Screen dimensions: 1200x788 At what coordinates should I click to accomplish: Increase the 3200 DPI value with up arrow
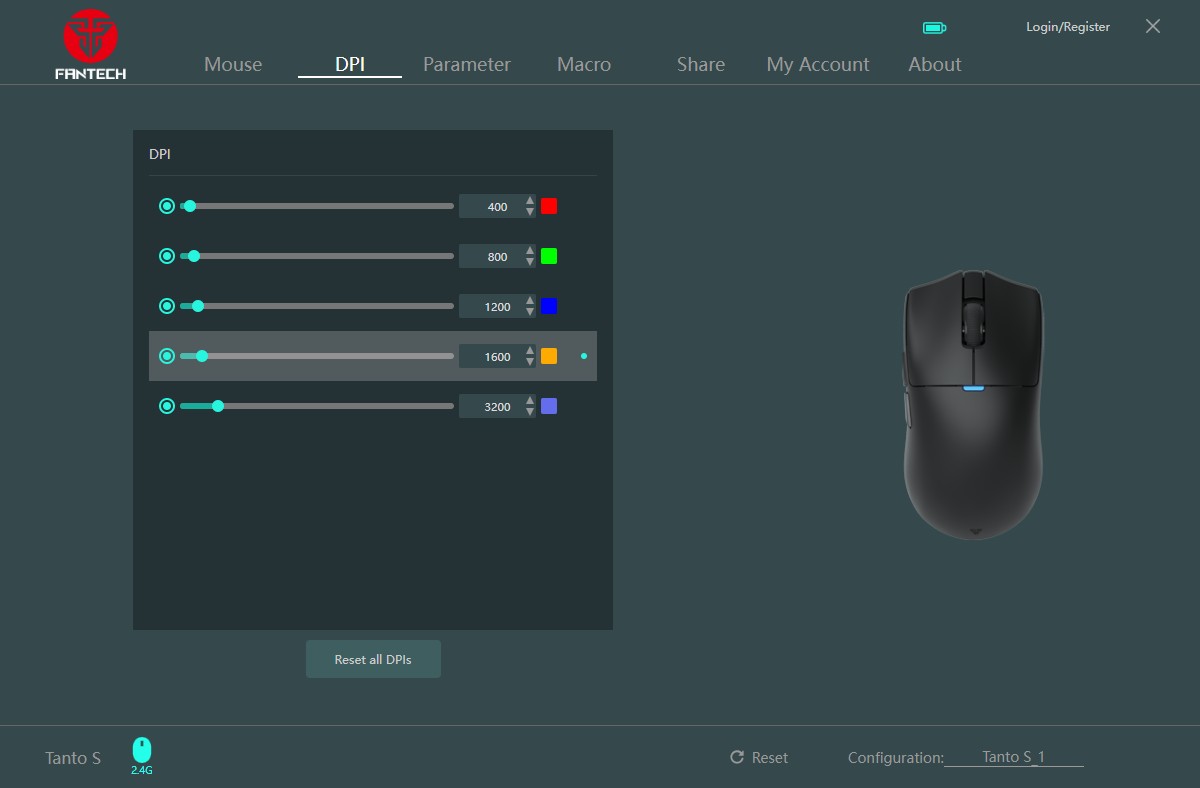530,401
